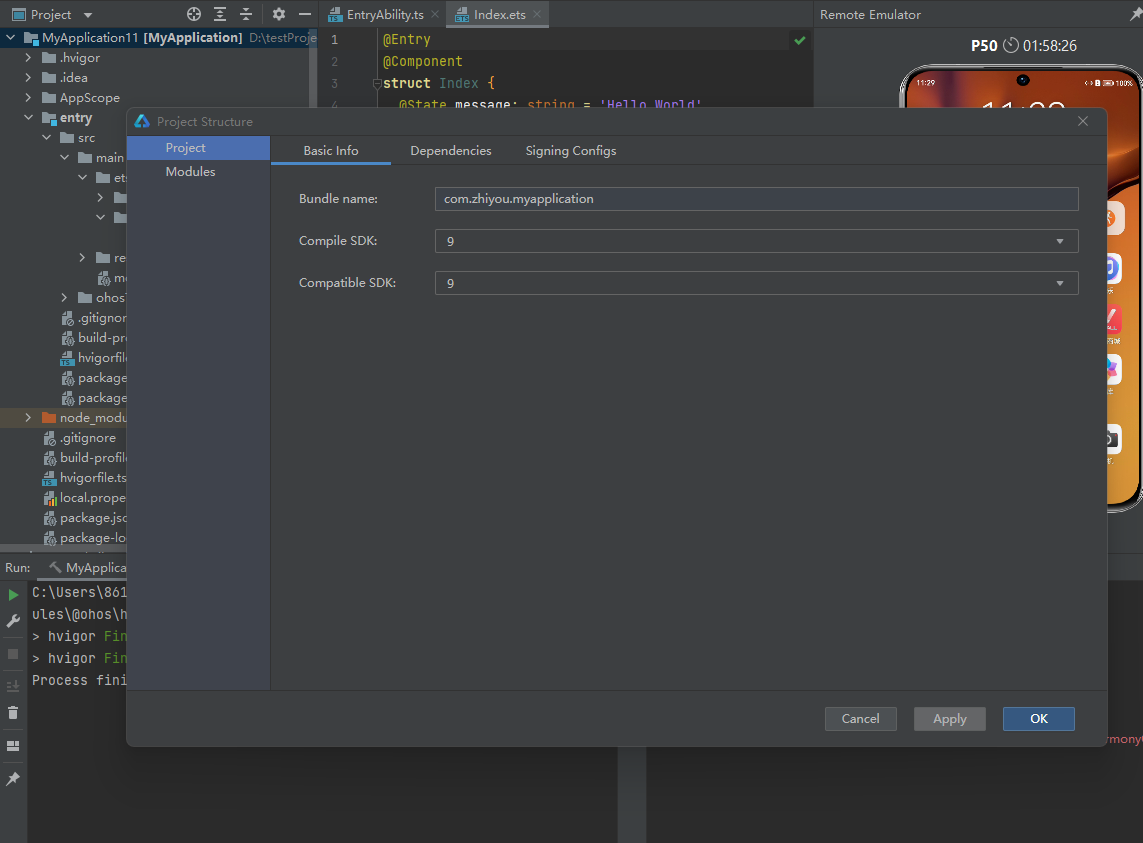Open the Compile SDK dropdown
The width and height of the screenshot is (1143, 843).
[1059, 241]
